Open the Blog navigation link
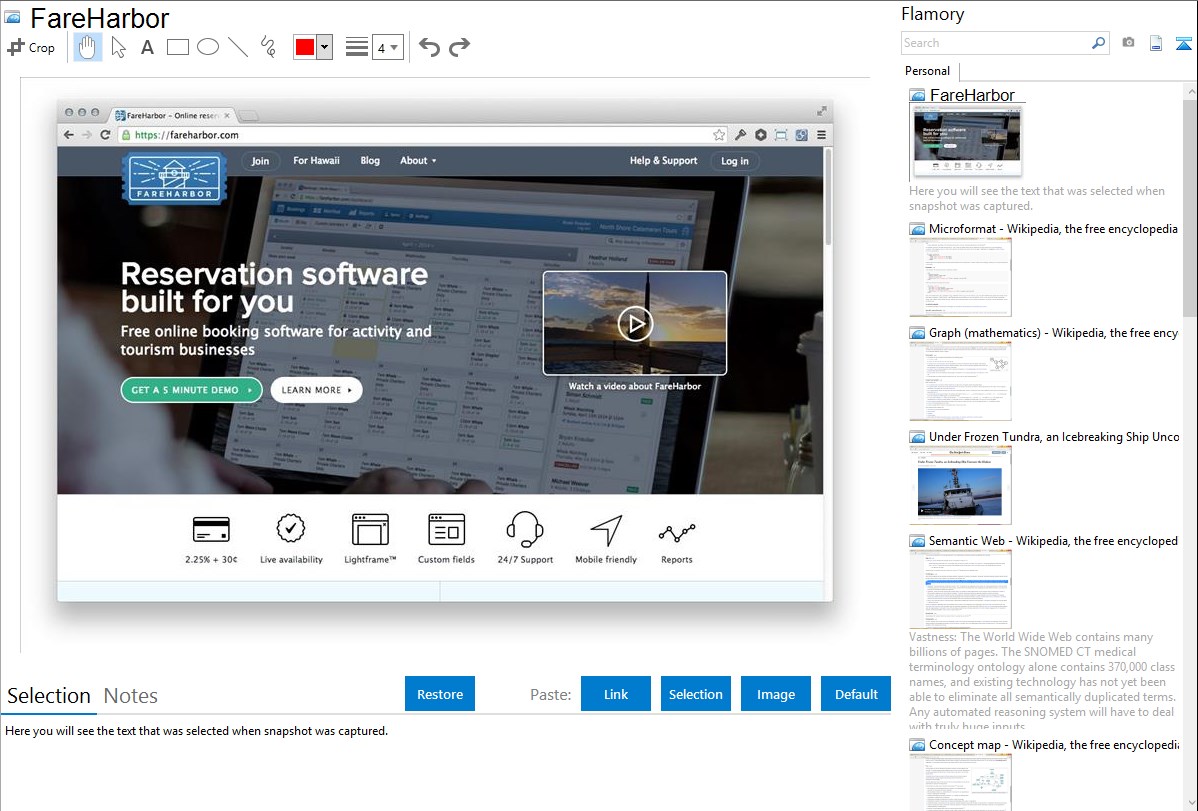This screenshot has width=1198, height=811. click(370, 161)
